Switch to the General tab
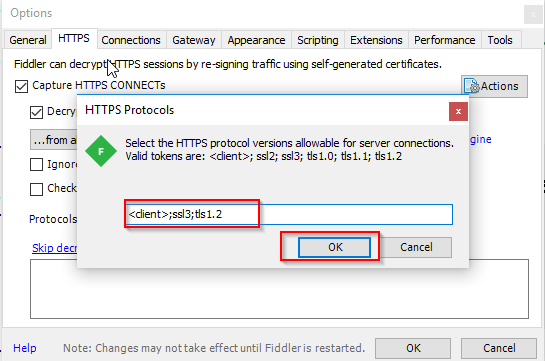 (x=28, y=40)
